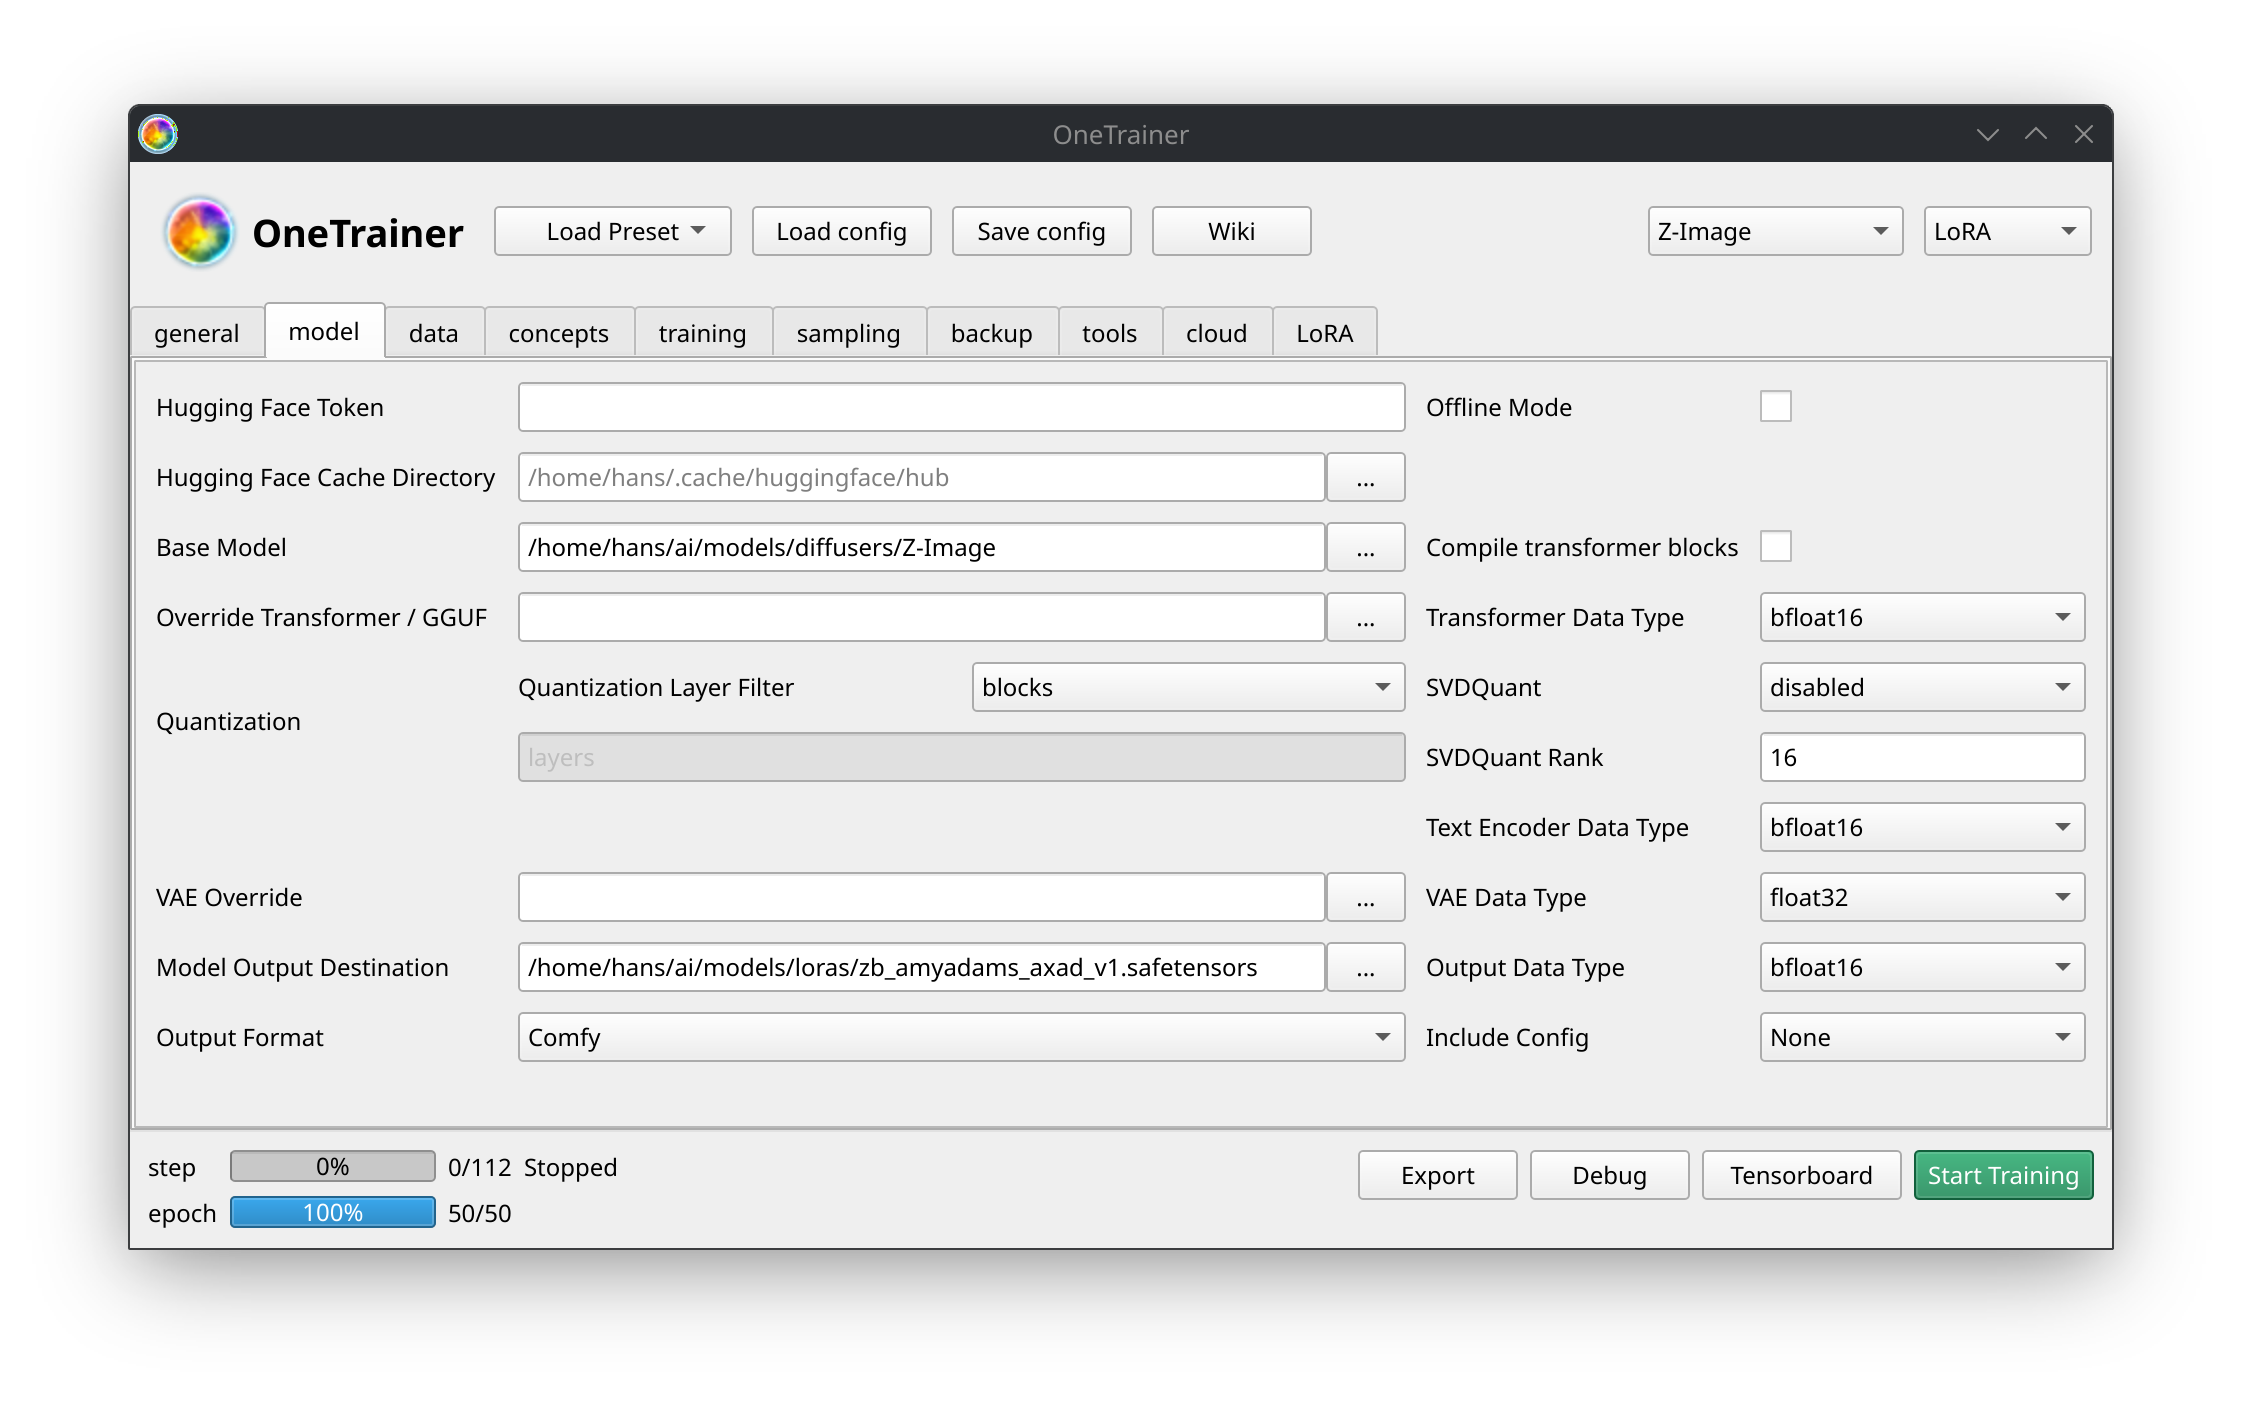Image resolution: width=2242 pixels, height=1402 pixels.
Task: Click the '0/112' step counter
Action: click(479, 1167)
